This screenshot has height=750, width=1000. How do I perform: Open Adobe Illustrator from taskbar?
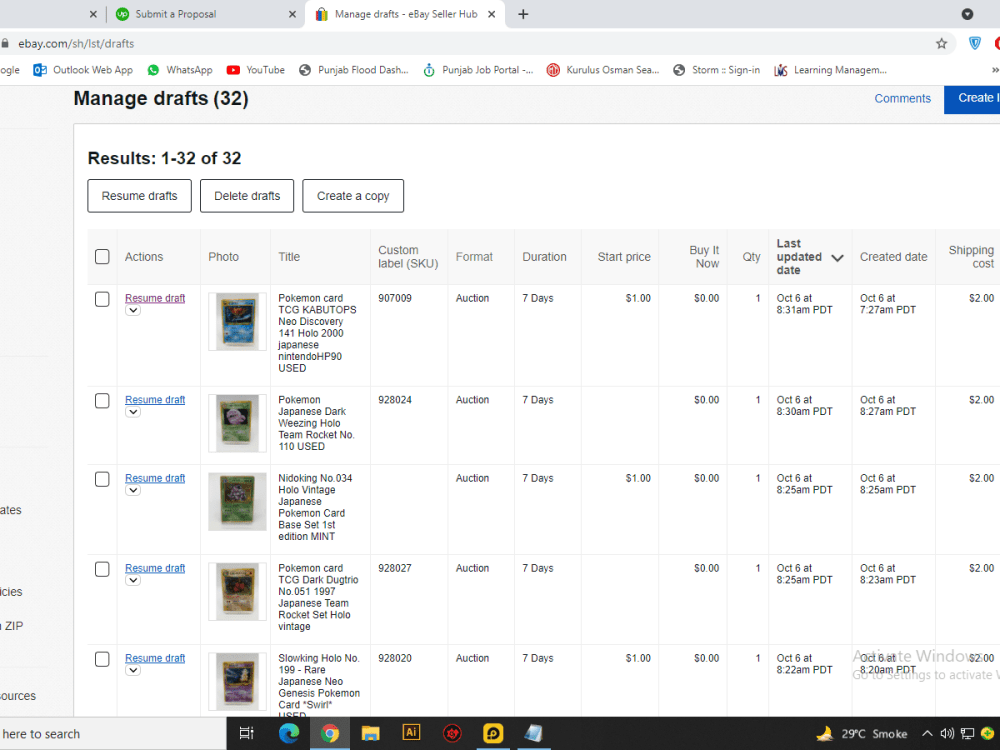tap(411, 733)
